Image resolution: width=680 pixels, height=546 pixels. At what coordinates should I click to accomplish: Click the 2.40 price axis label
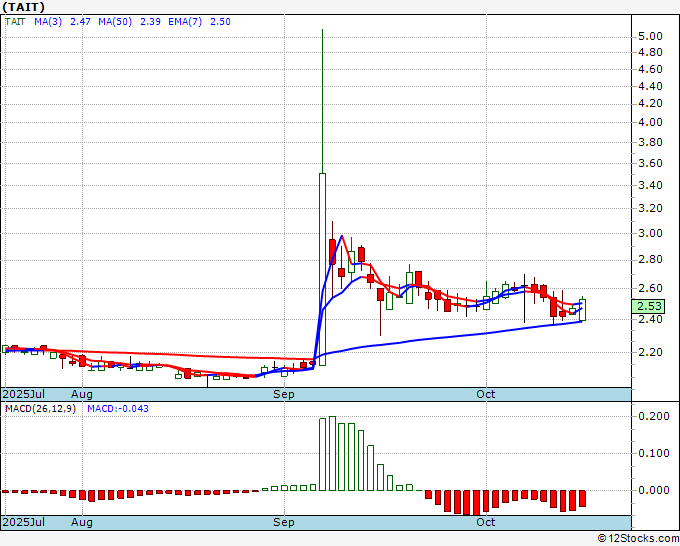651,319
